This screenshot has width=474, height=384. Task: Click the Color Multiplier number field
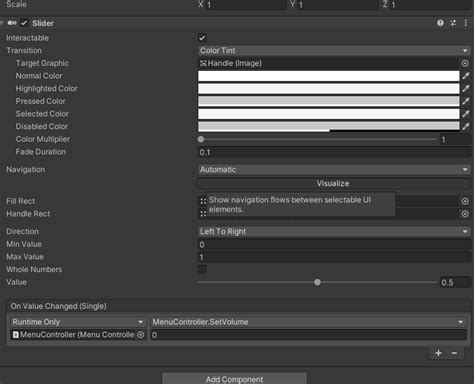pyautogui.click(x=455, y=140)
